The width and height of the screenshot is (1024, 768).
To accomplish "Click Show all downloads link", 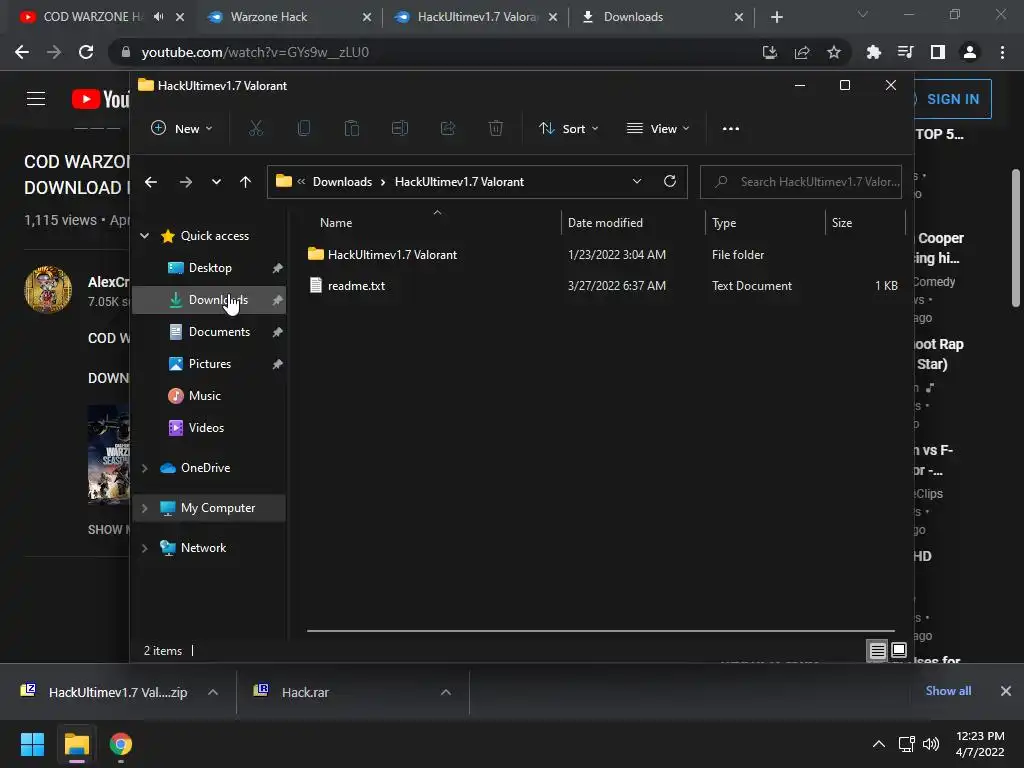I will [948, 691].
